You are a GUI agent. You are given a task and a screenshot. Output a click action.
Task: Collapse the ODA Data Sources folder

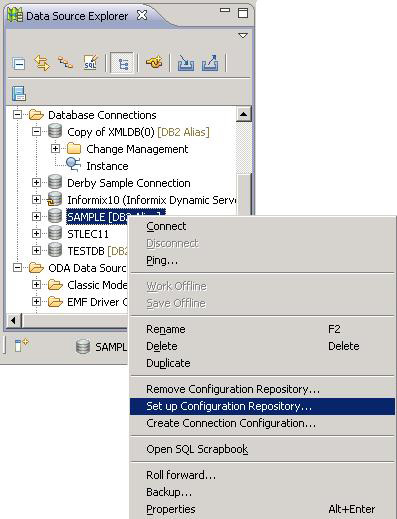click(17, 268)
